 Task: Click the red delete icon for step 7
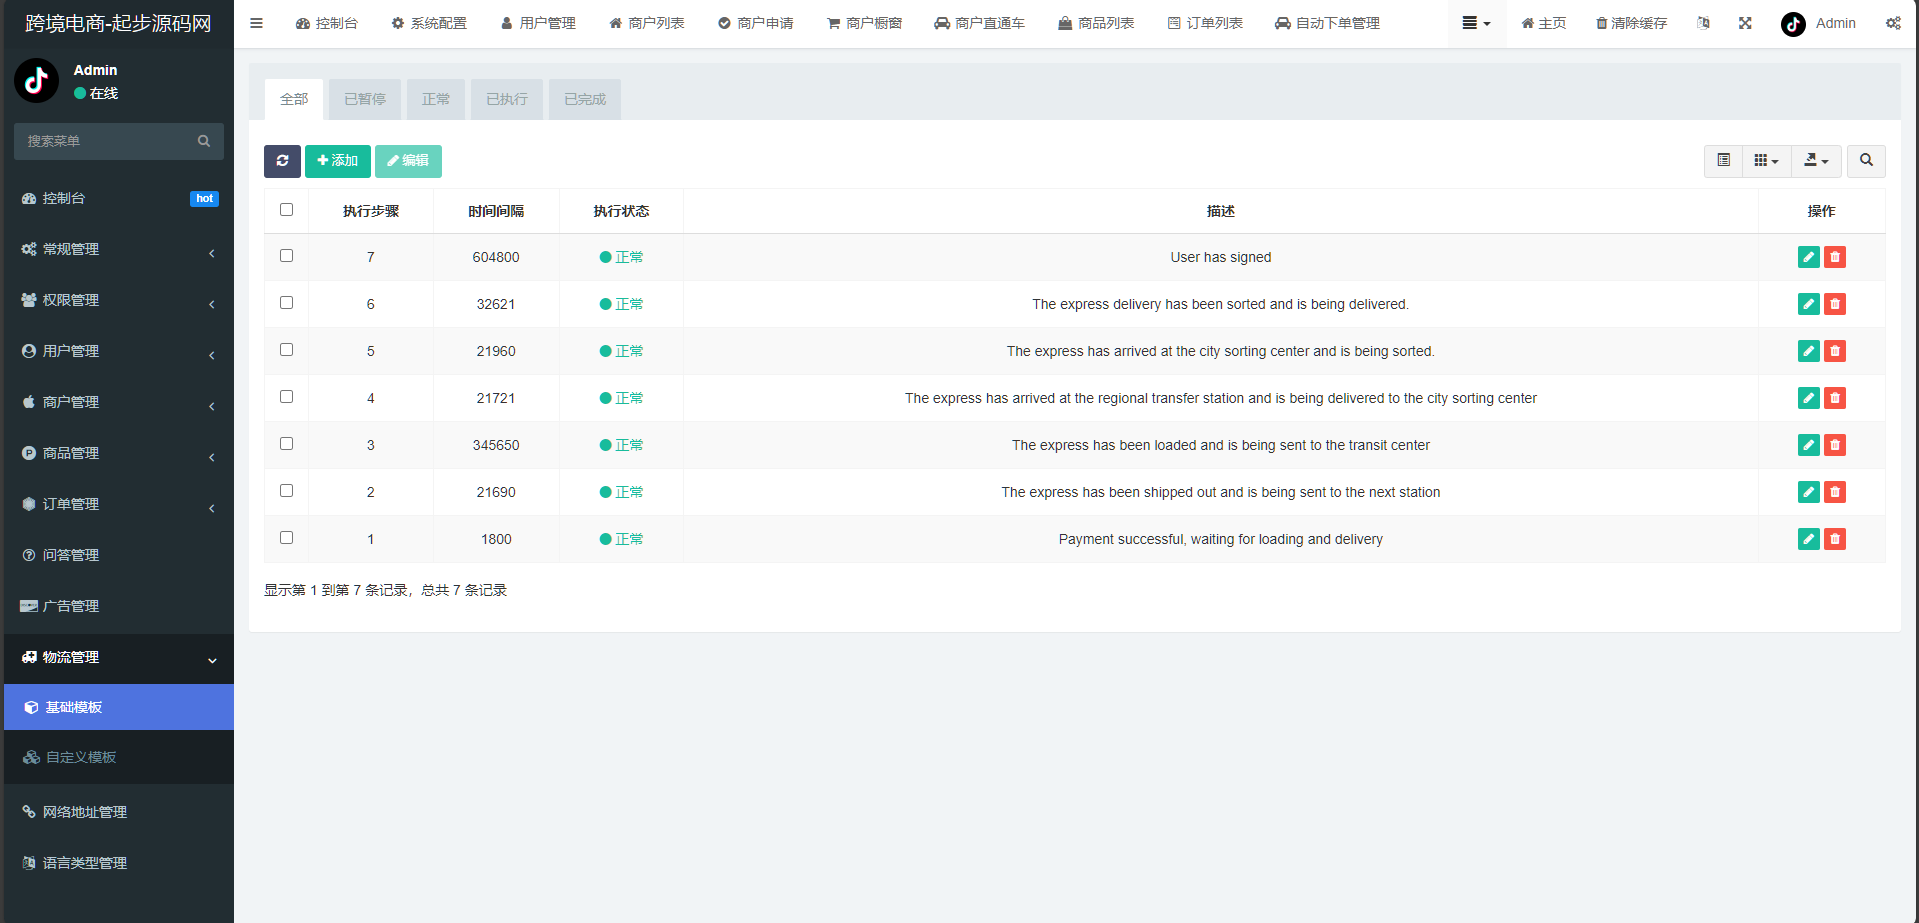coord(1834,257)
